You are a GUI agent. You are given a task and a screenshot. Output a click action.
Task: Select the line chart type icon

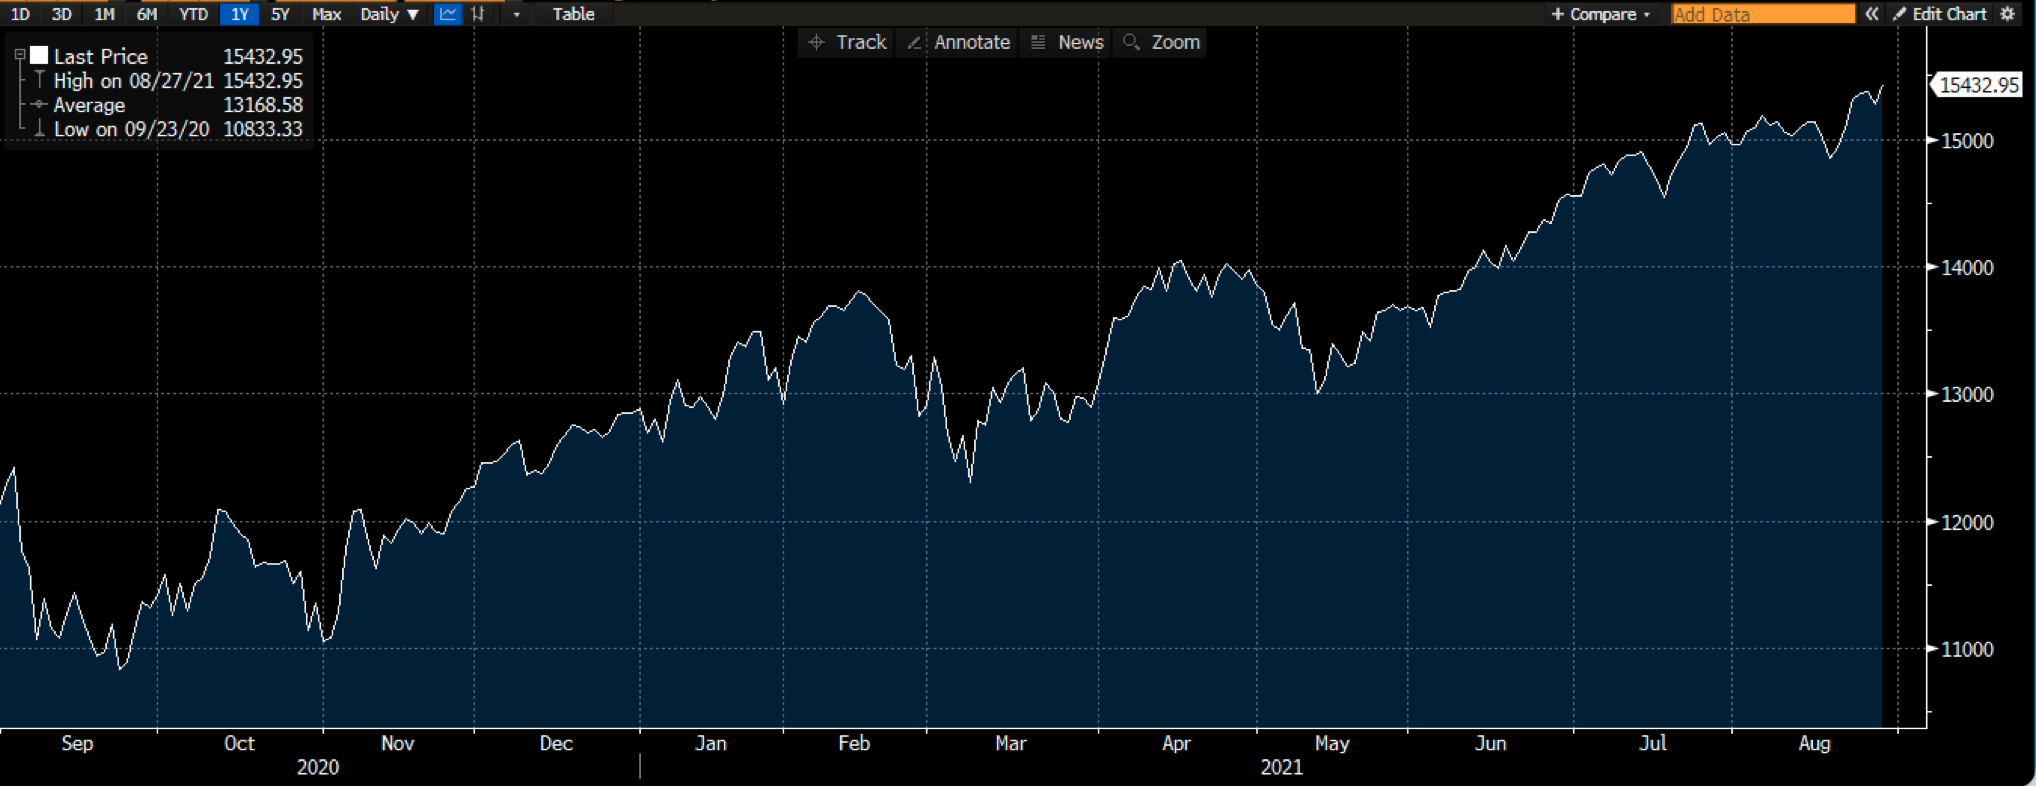click(x=448, y=14)
